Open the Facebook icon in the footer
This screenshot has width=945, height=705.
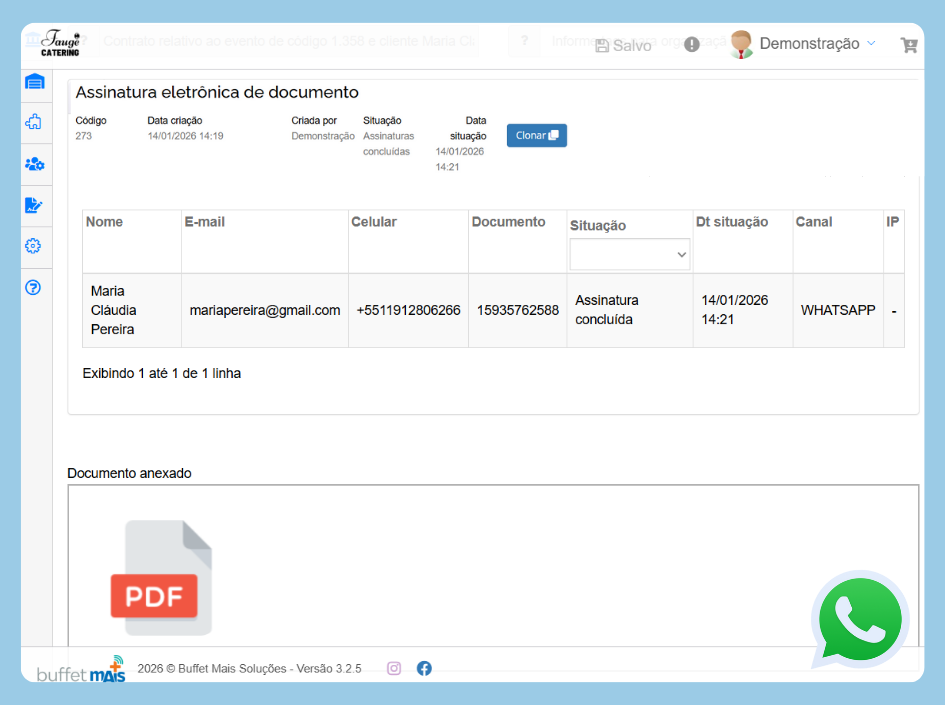(x=424, y=668)
